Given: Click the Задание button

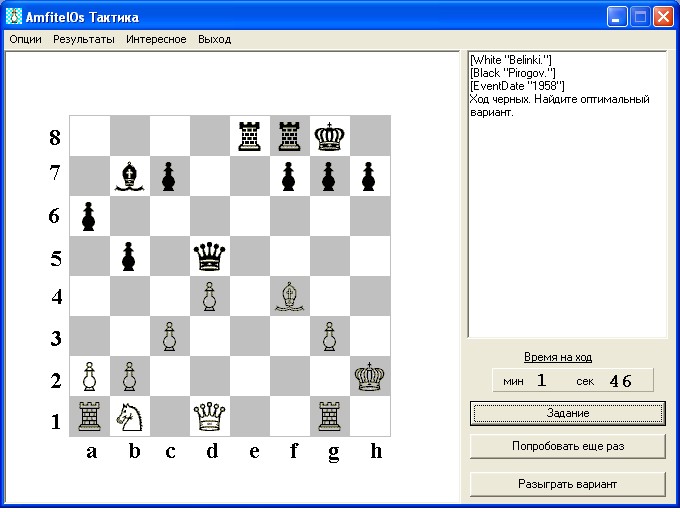Looking at the screenshot, I should click(568, 413).
